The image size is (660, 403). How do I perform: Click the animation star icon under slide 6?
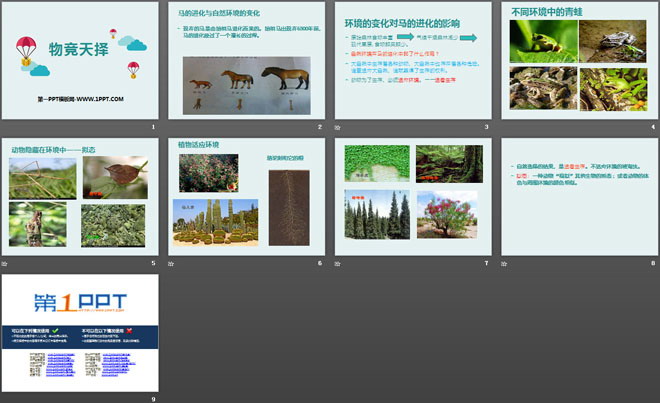(171, 264)
